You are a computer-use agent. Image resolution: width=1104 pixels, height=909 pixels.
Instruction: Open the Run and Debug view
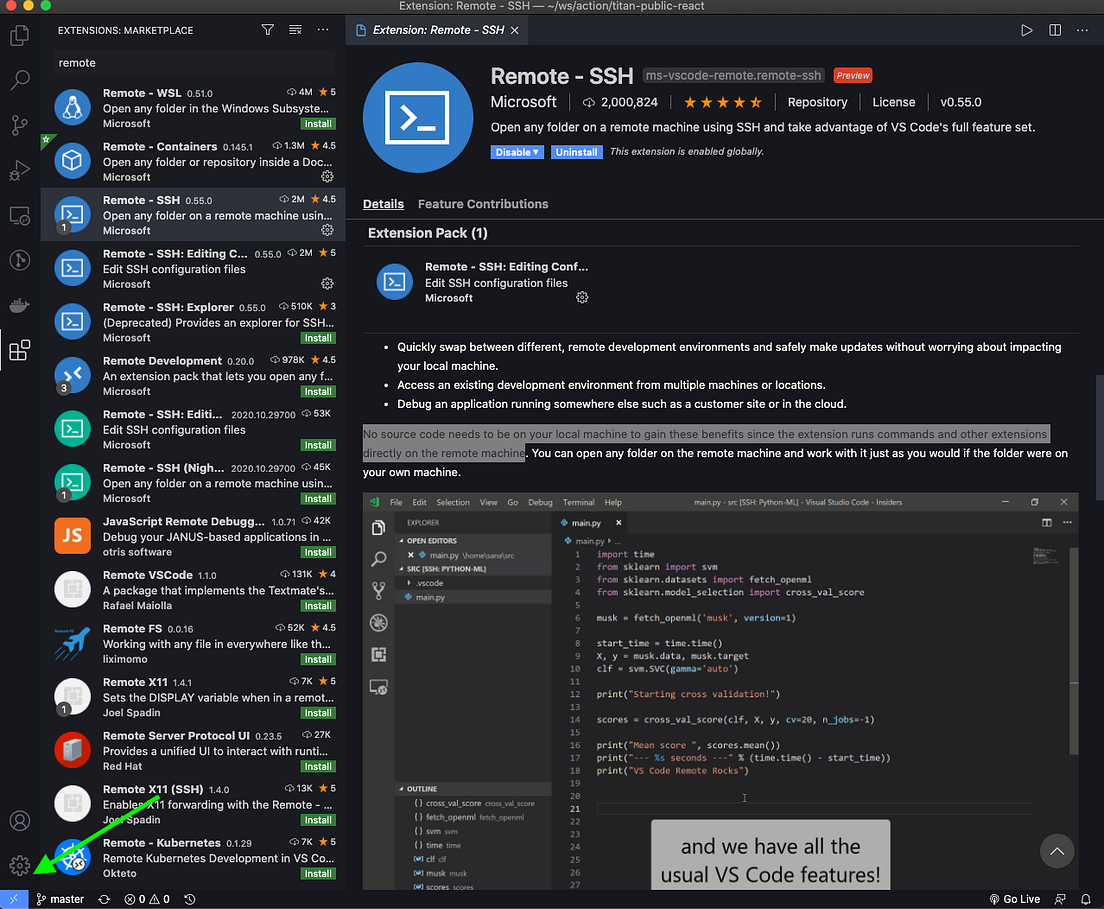tap(20, 171)
